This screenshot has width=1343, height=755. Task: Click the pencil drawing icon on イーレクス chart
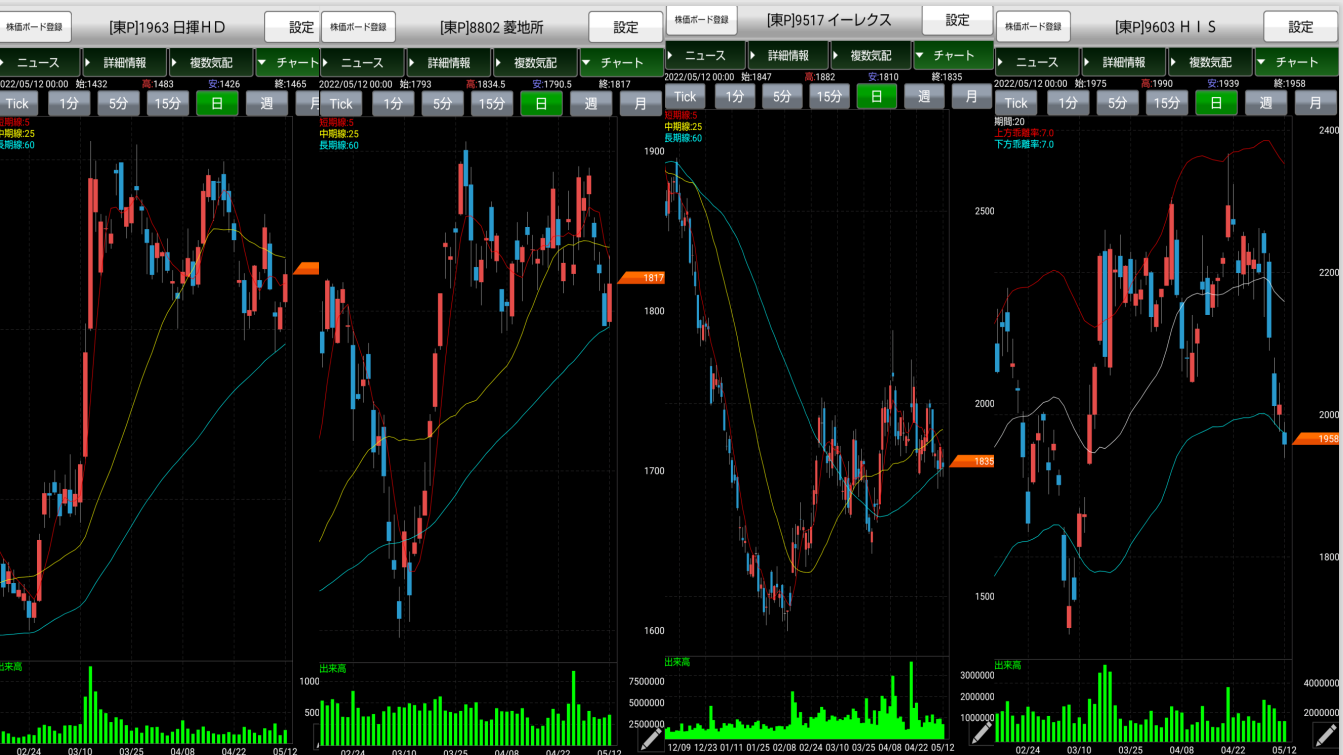coord(651,739)
